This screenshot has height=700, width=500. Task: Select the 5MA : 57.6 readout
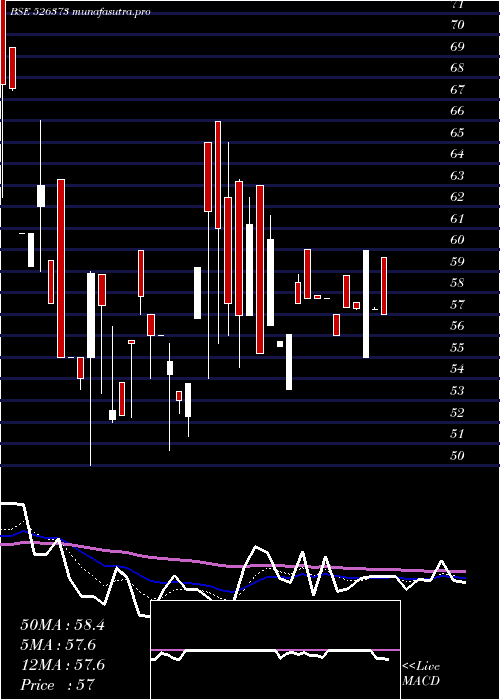point(58,645)
